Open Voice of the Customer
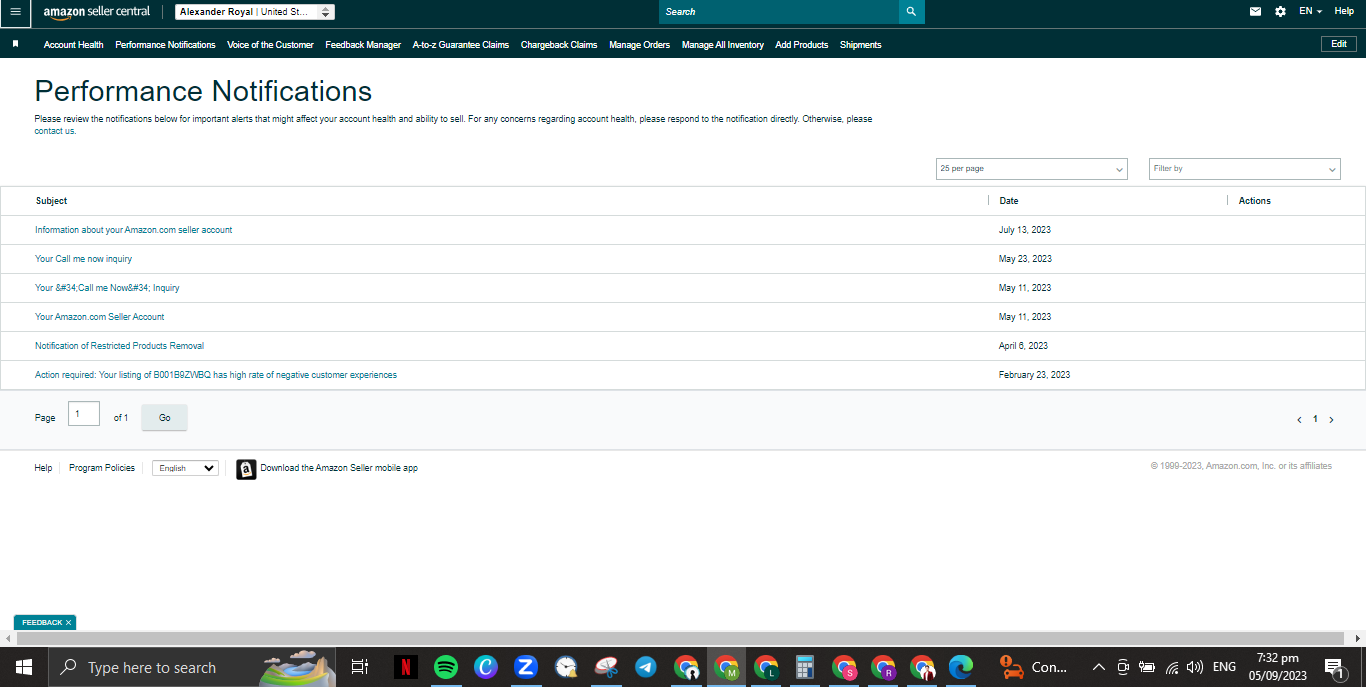 pos(270,45)
